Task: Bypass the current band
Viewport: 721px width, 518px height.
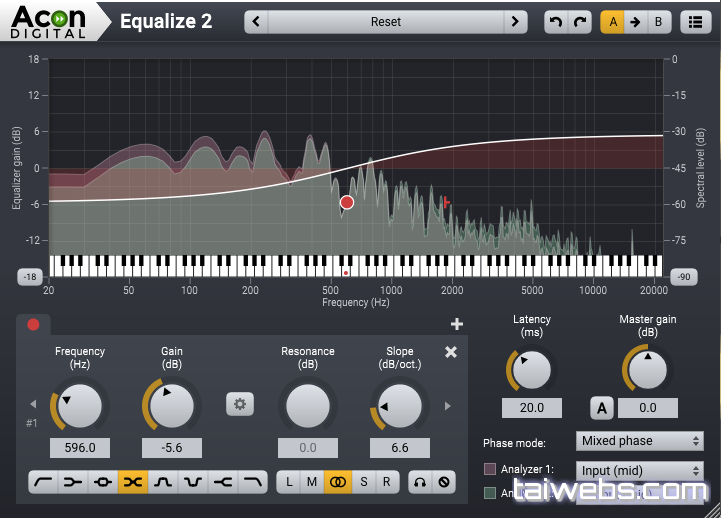Action: click(444, 482)
